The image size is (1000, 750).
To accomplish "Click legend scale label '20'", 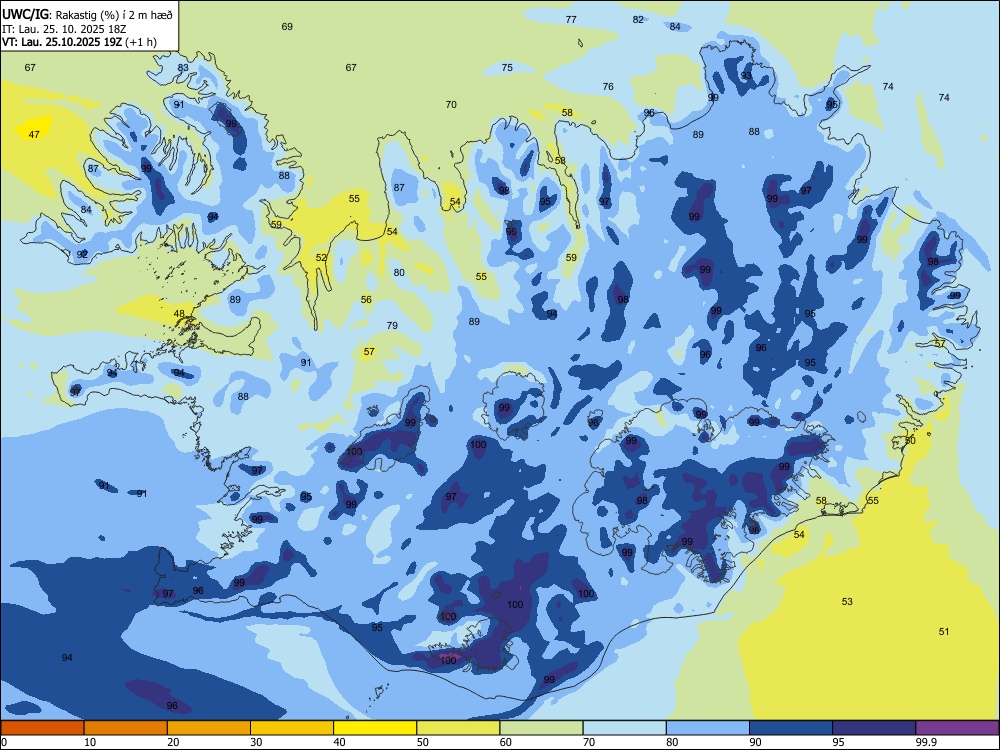I will 173,742.
